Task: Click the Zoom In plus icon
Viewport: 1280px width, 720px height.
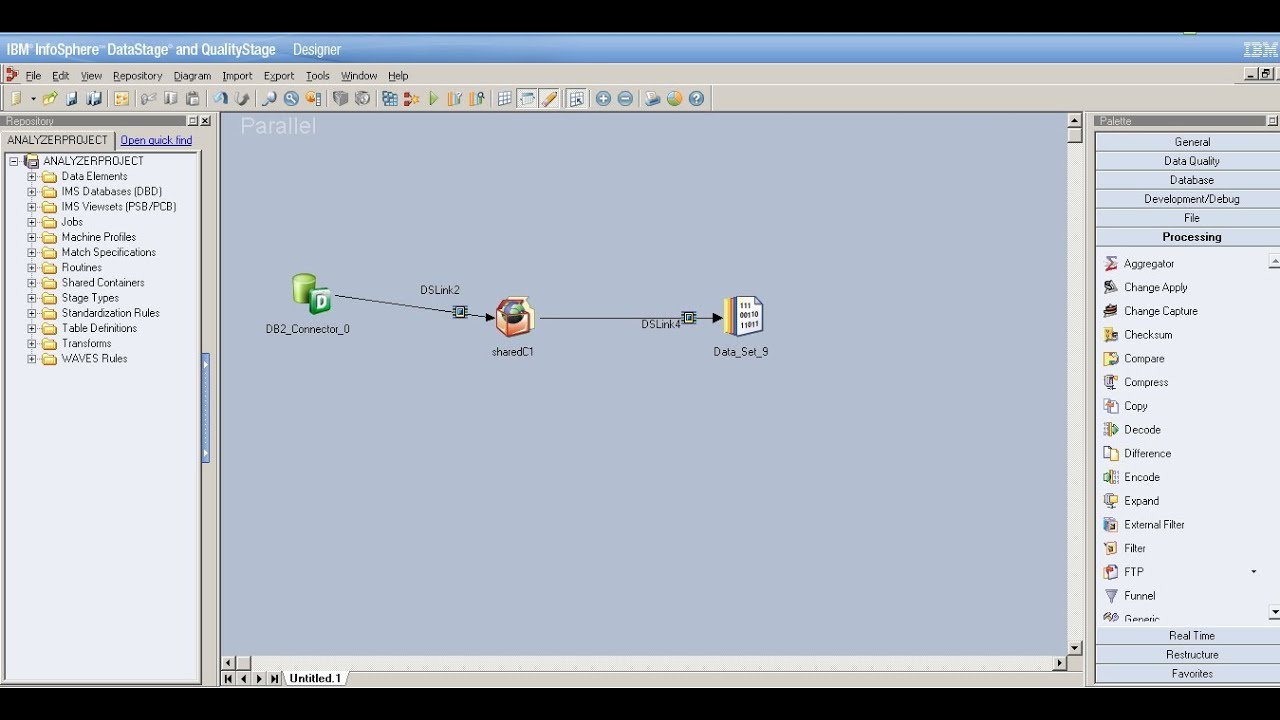Action: point(603,99)
